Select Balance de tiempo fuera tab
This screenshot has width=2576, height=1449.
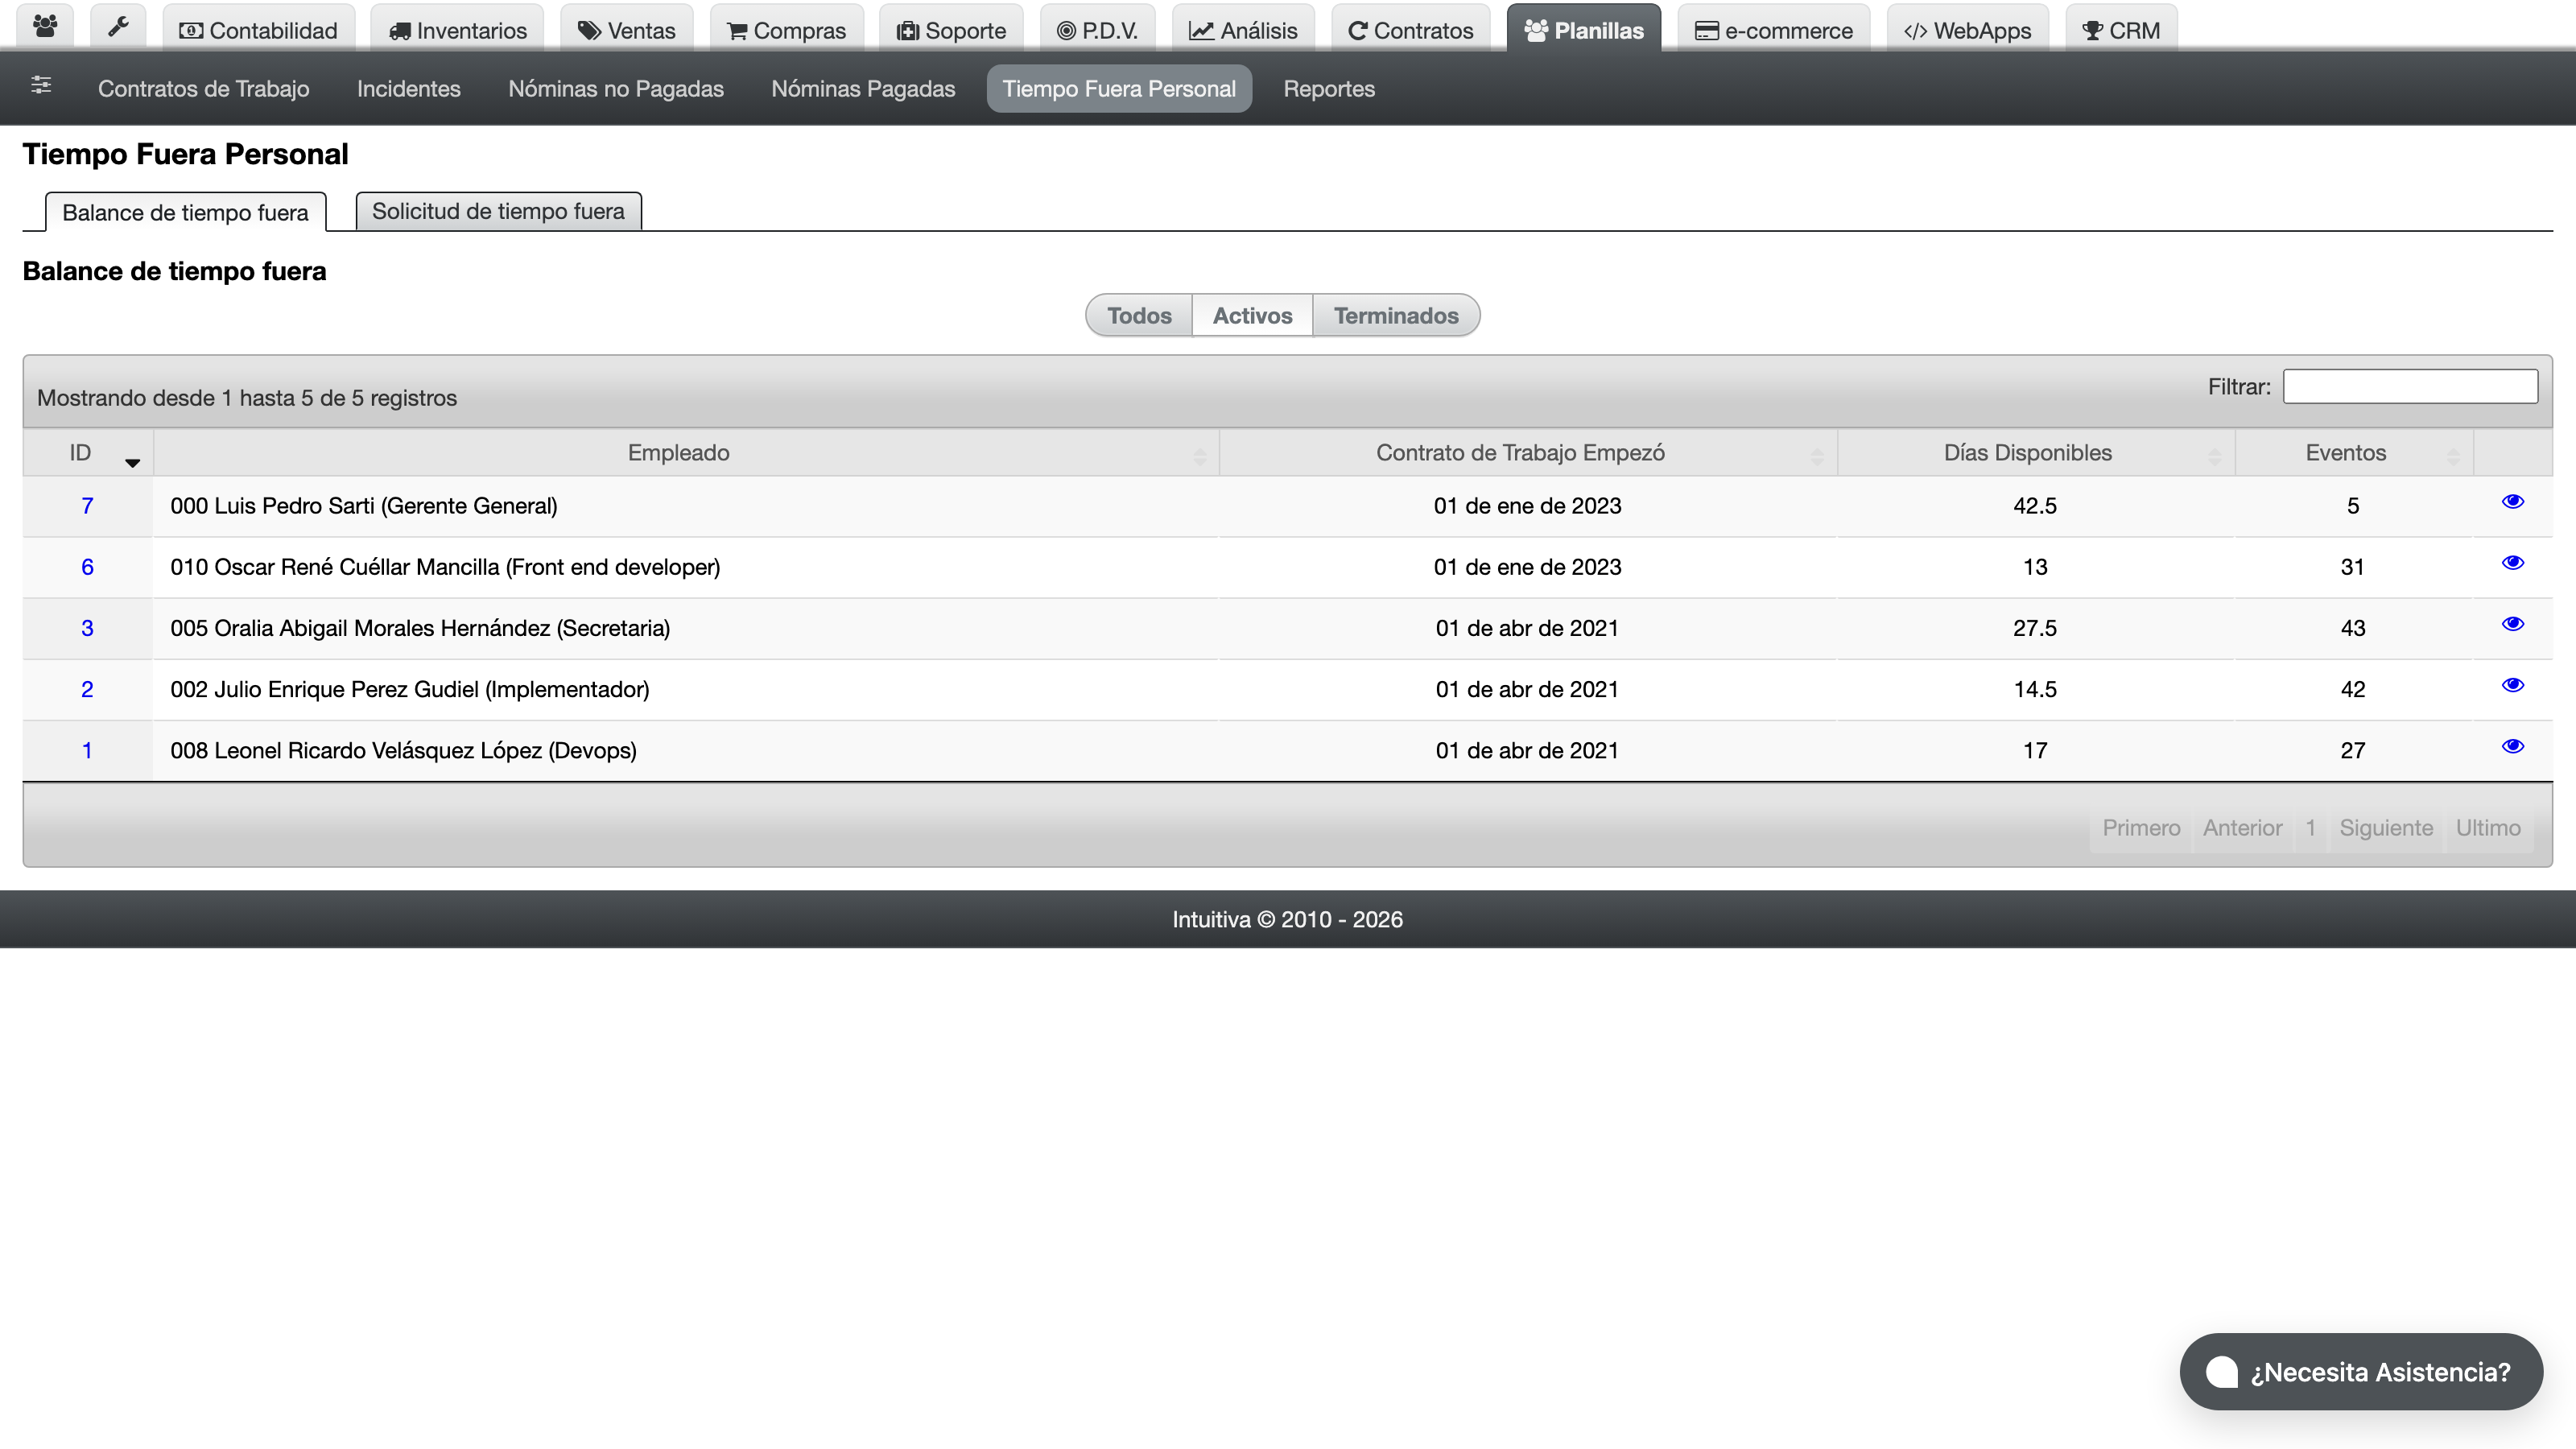185,212
